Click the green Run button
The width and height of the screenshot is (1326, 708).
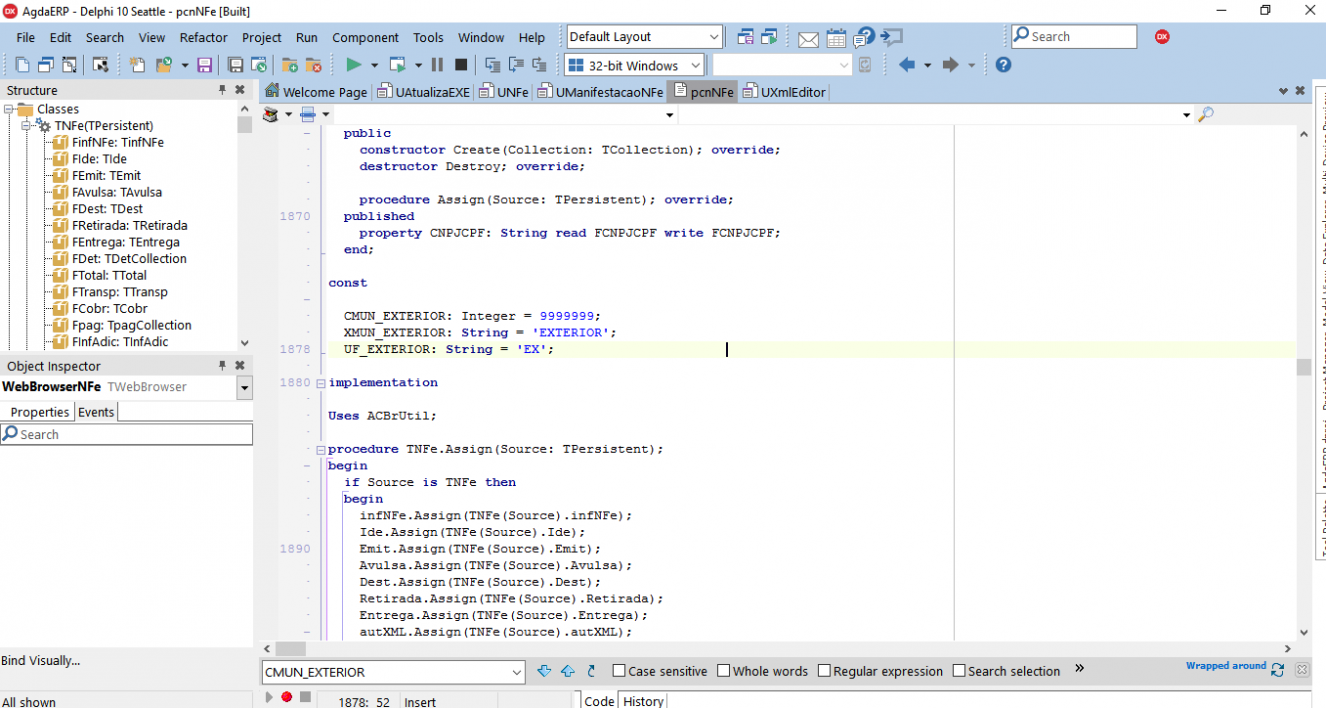pyautogui.click(x=353, y=65)
